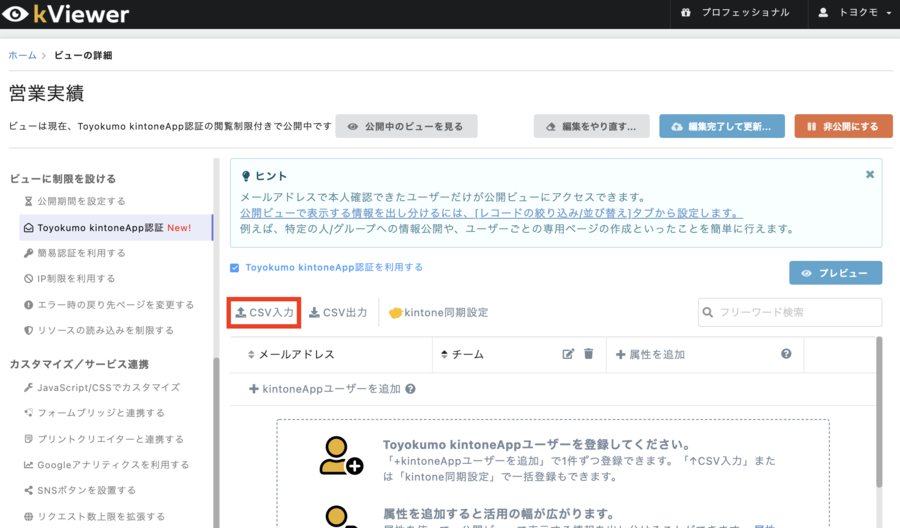Viewport: 900px width, 528px height.
Task: Click kintoneAppユーザーを追加
Action: click(x=324, y=389)
